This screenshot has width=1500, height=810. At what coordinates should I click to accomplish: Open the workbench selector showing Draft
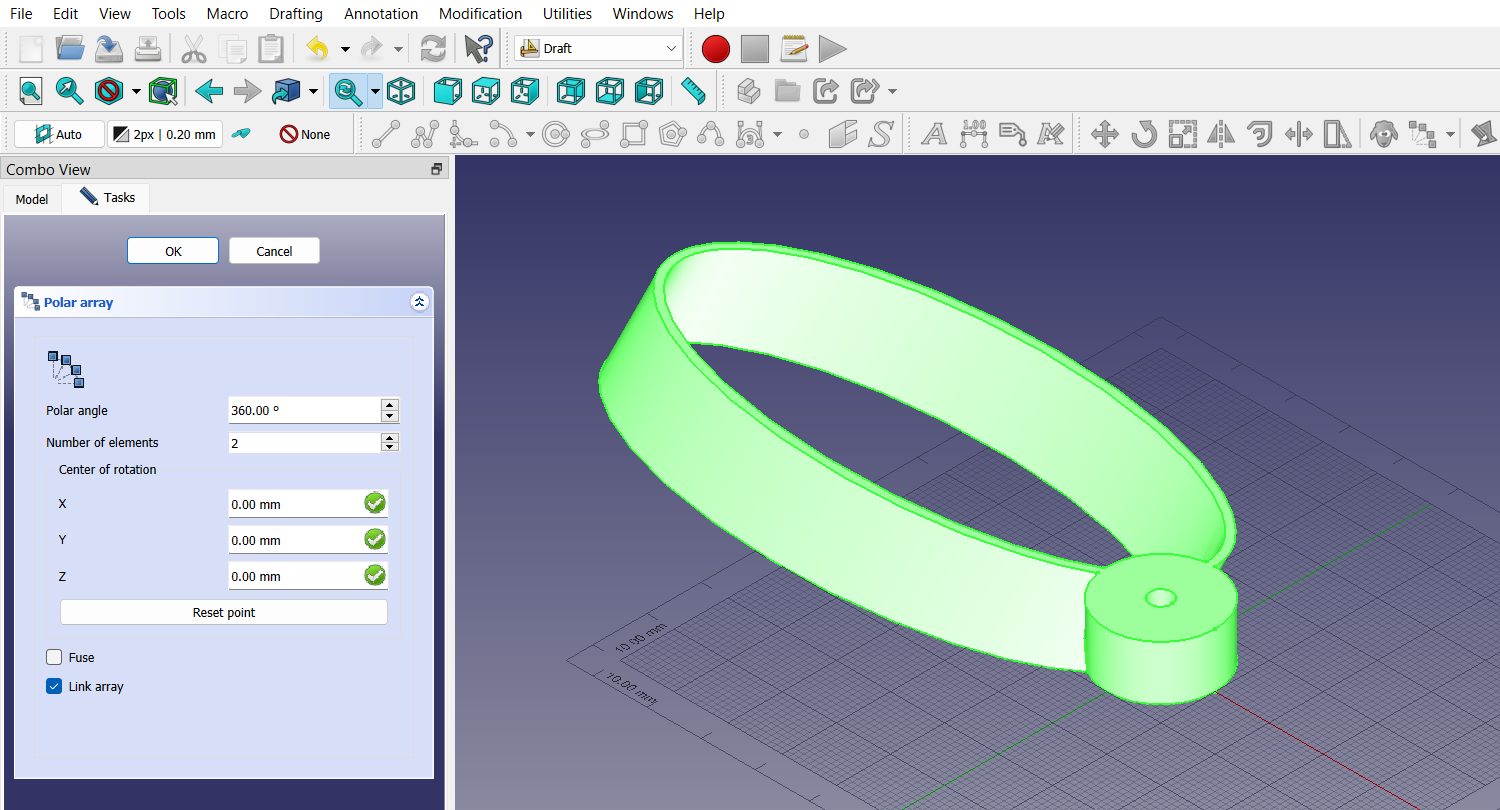pyautogui.click(x=597, y=47)
